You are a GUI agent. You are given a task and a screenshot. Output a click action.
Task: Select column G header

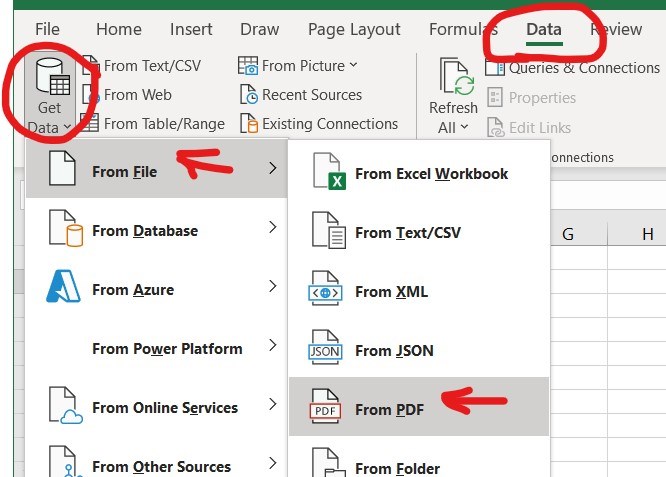point(567,234)
